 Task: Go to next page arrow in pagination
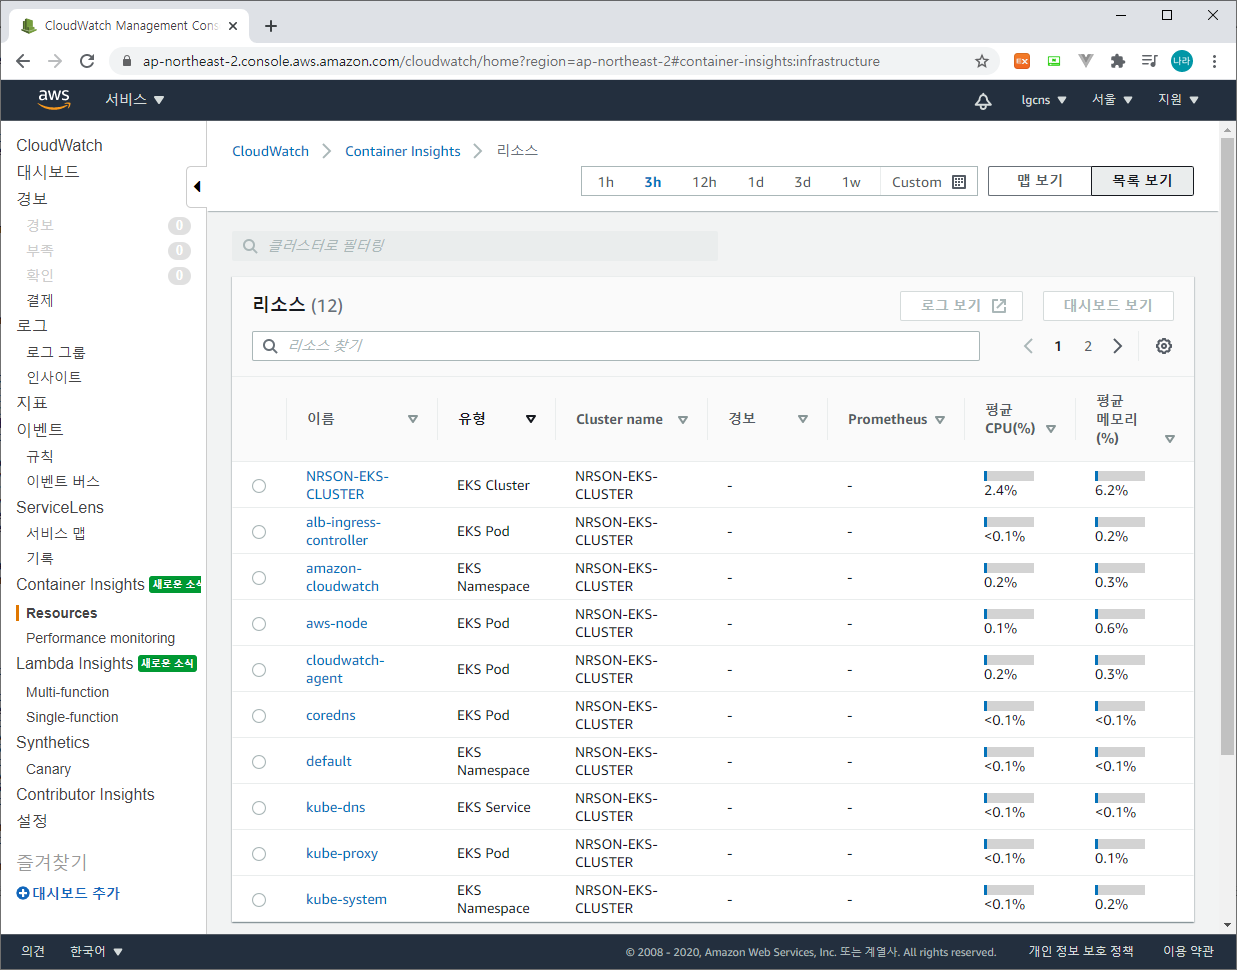point(1118,346)
